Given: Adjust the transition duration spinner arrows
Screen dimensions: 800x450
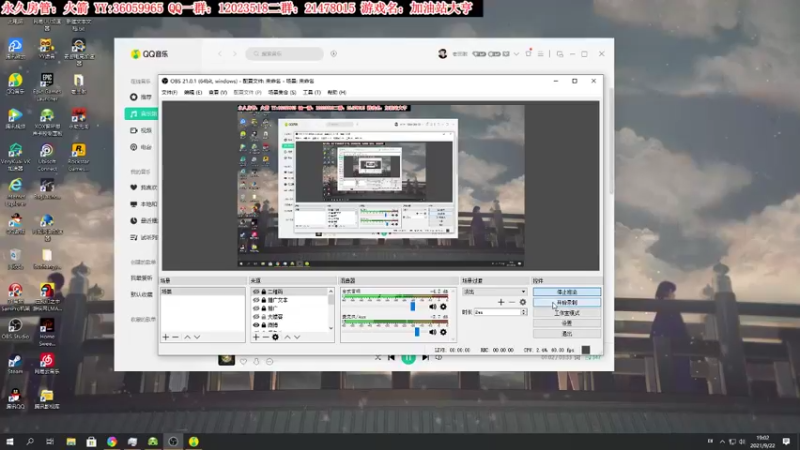Looking at the screenshot, I should point(524,312).
